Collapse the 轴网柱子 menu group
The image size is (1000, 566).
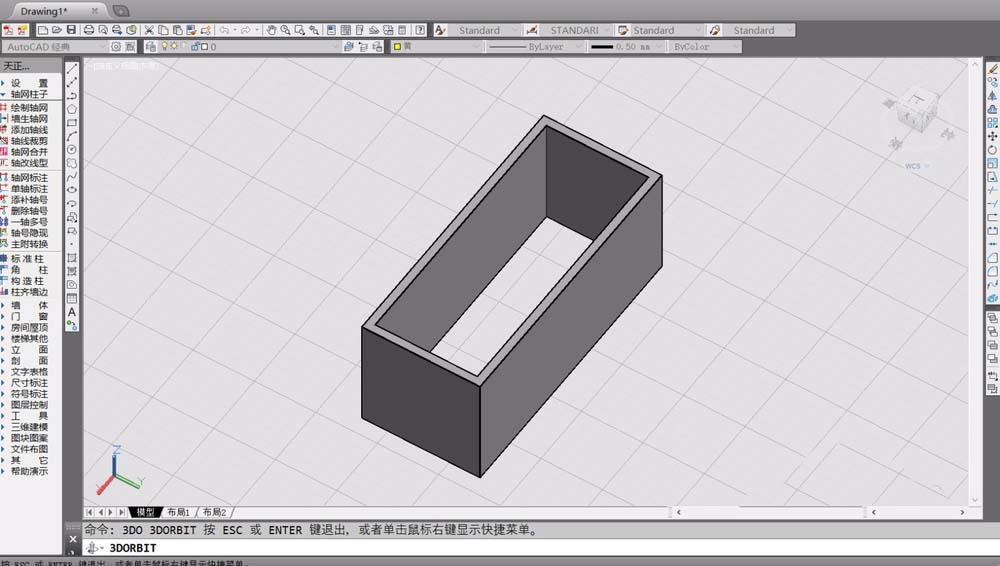pyautogui.click(x=30, y=94)
